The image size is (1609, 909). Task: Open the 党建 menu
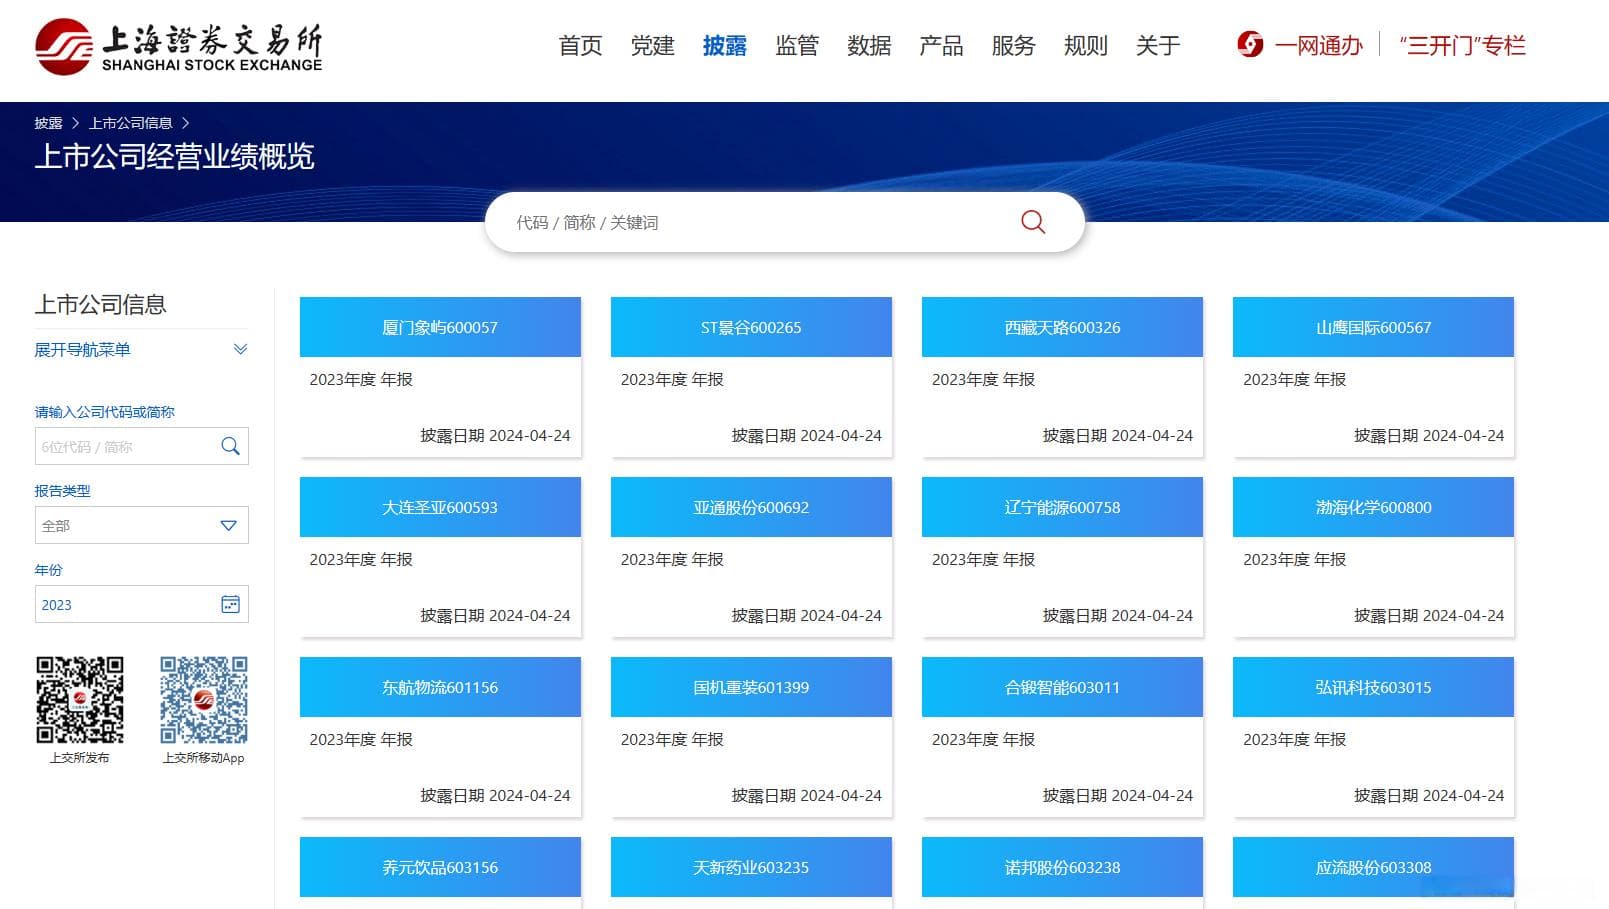point(652,46)
